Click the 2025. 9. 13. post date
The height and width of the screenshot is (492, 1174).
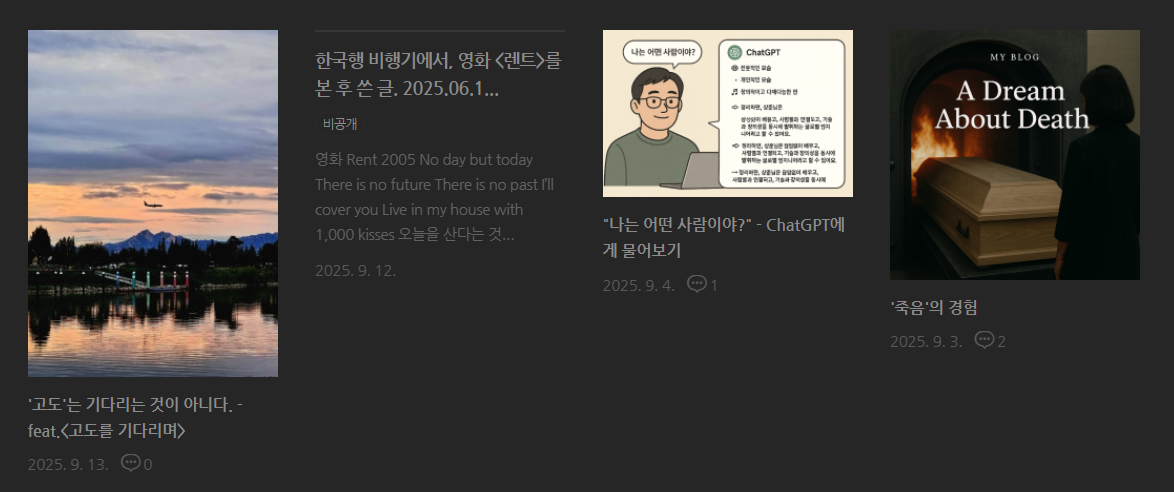pos(68,464)
